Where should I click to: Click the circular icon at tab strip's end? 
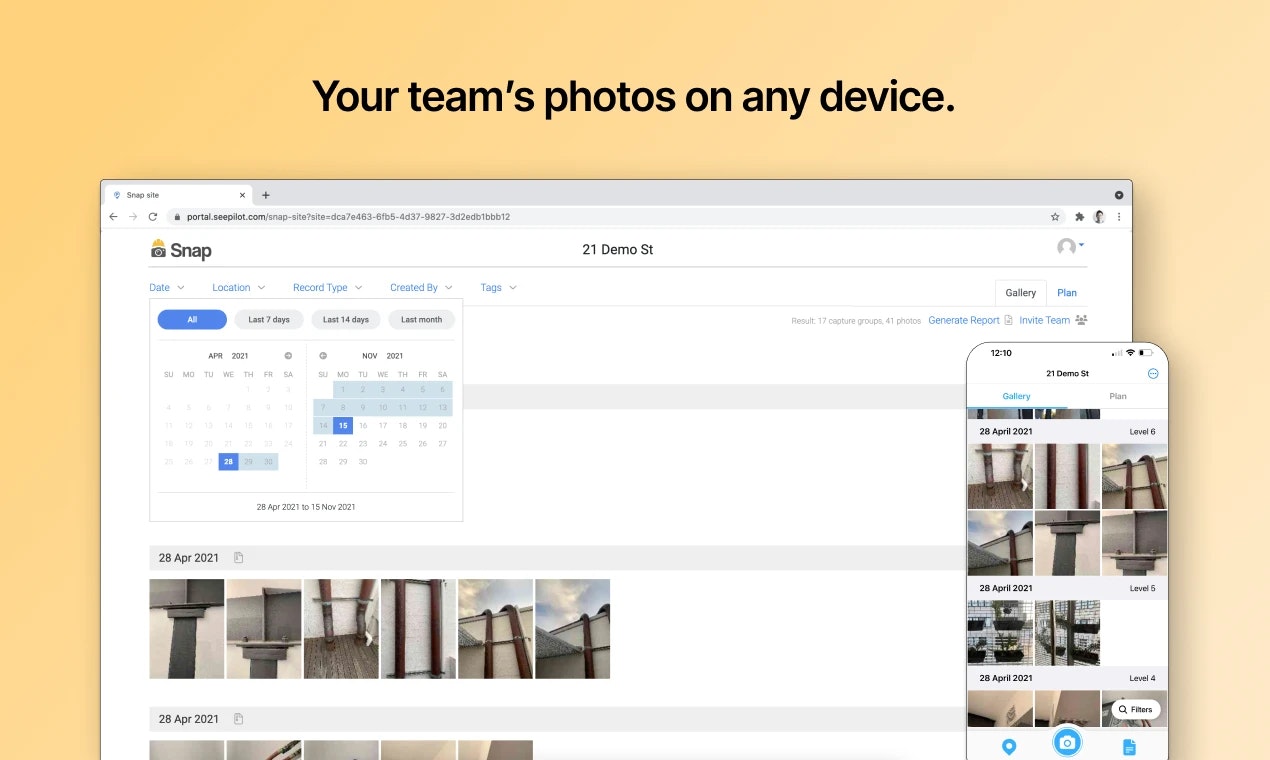click(1119, 195)
